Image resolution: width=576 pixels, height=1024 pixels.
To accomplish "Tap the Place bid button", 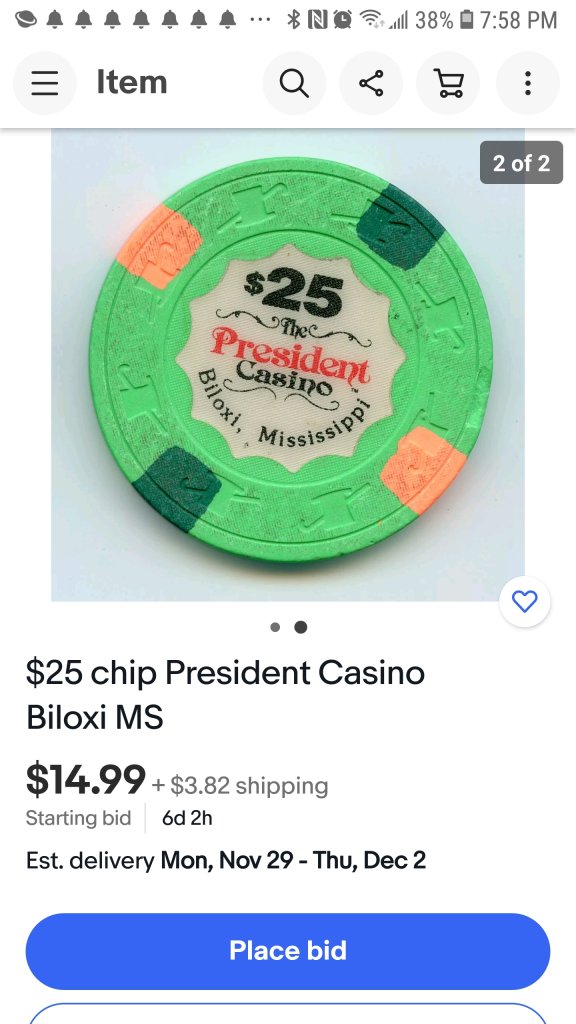I will 288,951.
